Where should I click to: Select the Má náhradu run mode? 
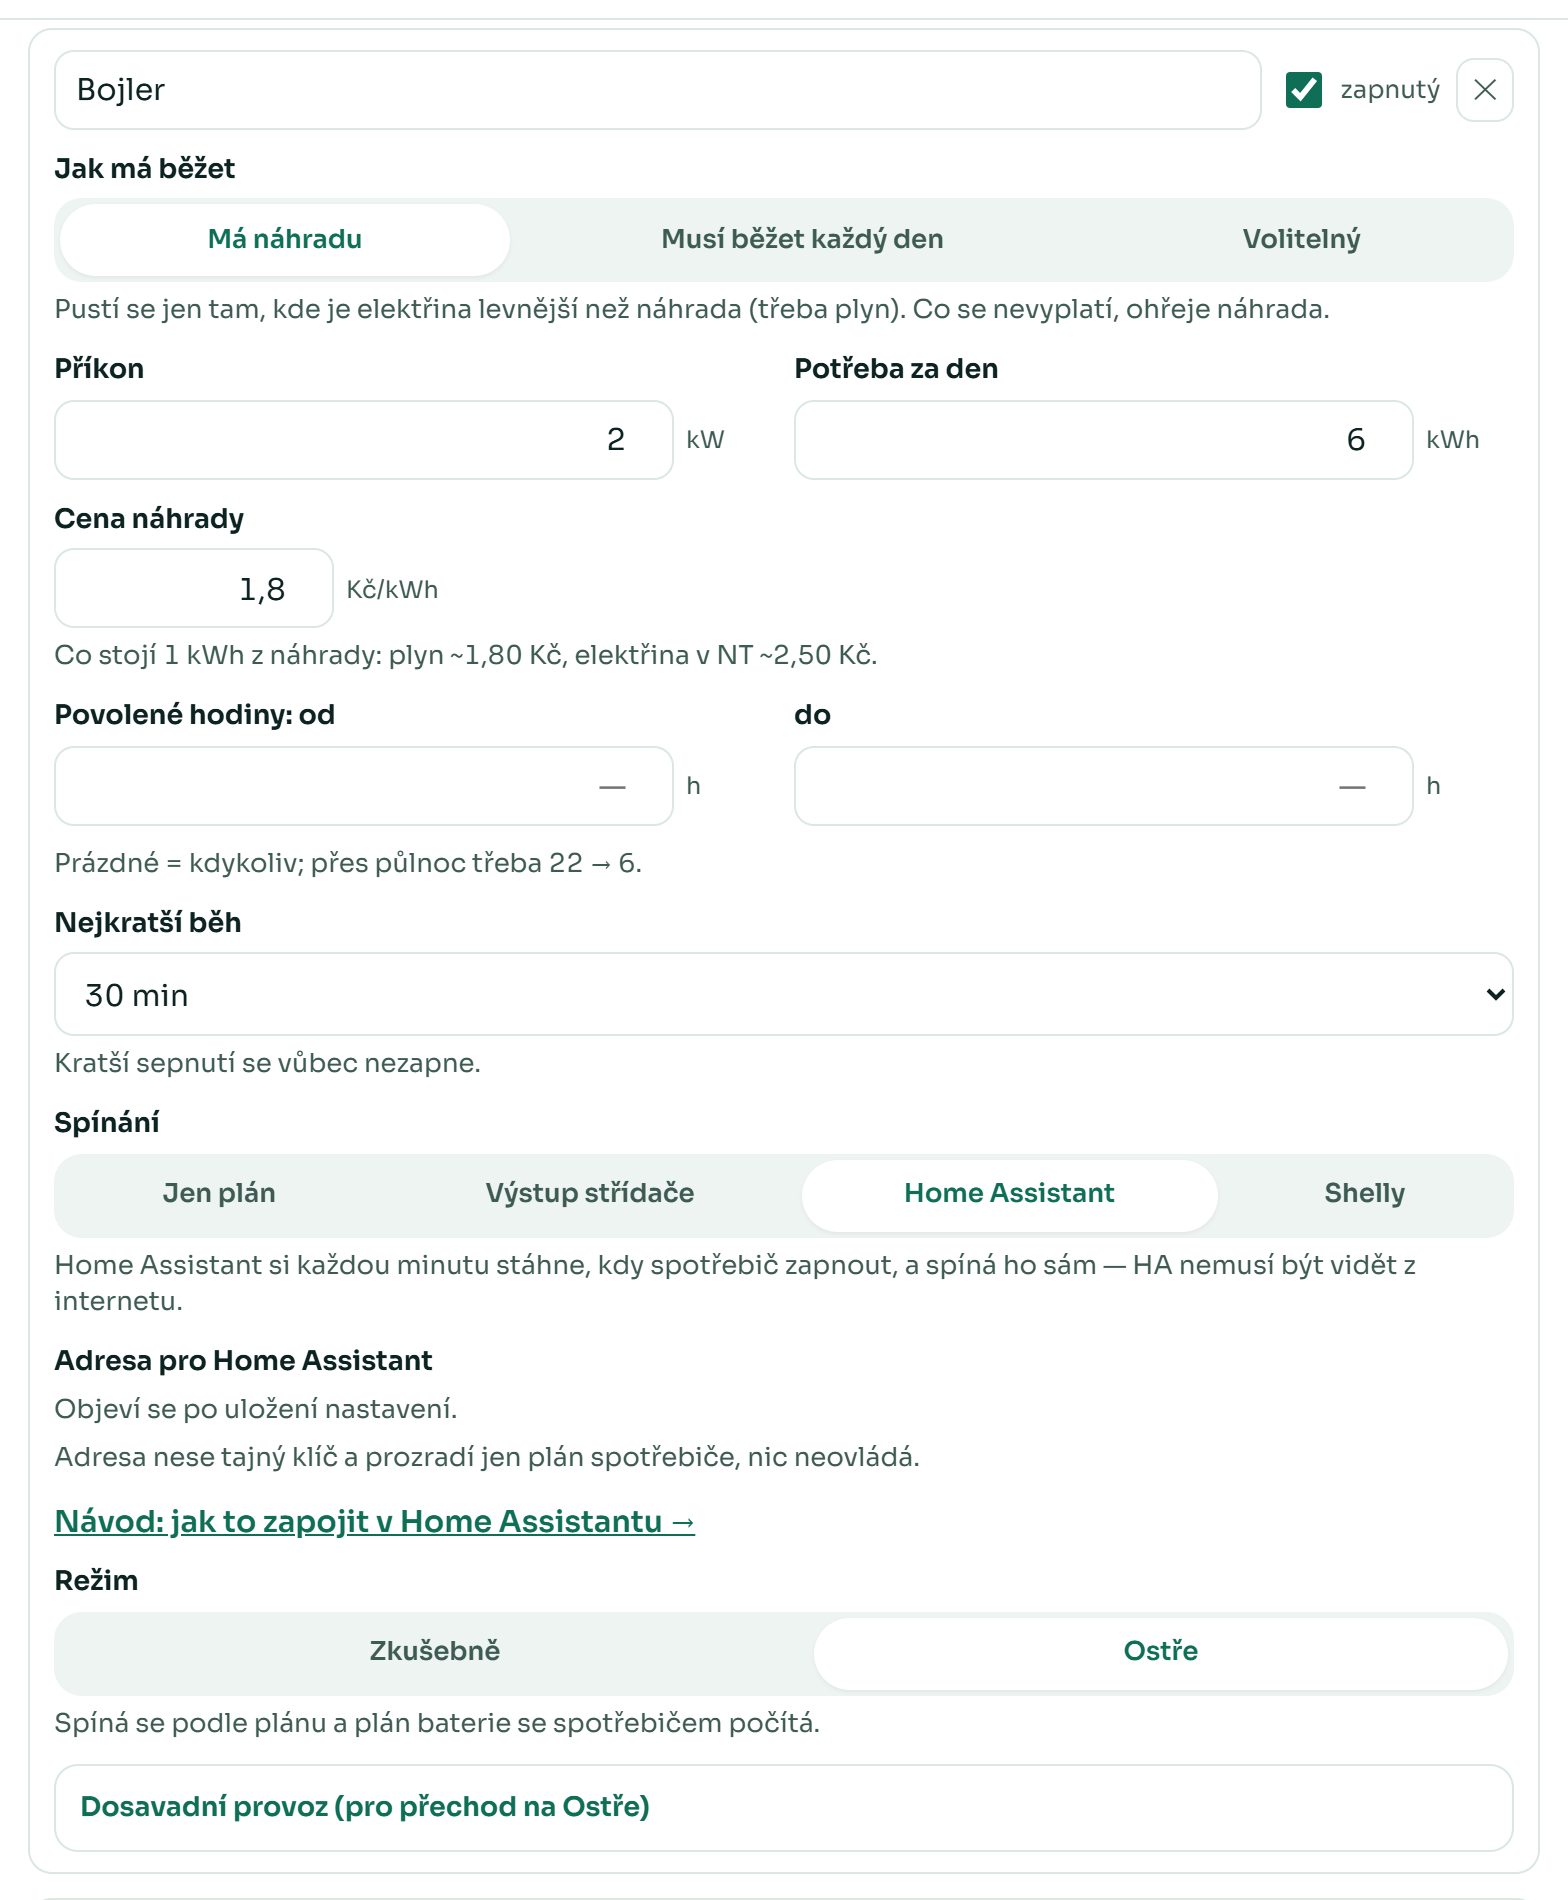tap(285, 239)
